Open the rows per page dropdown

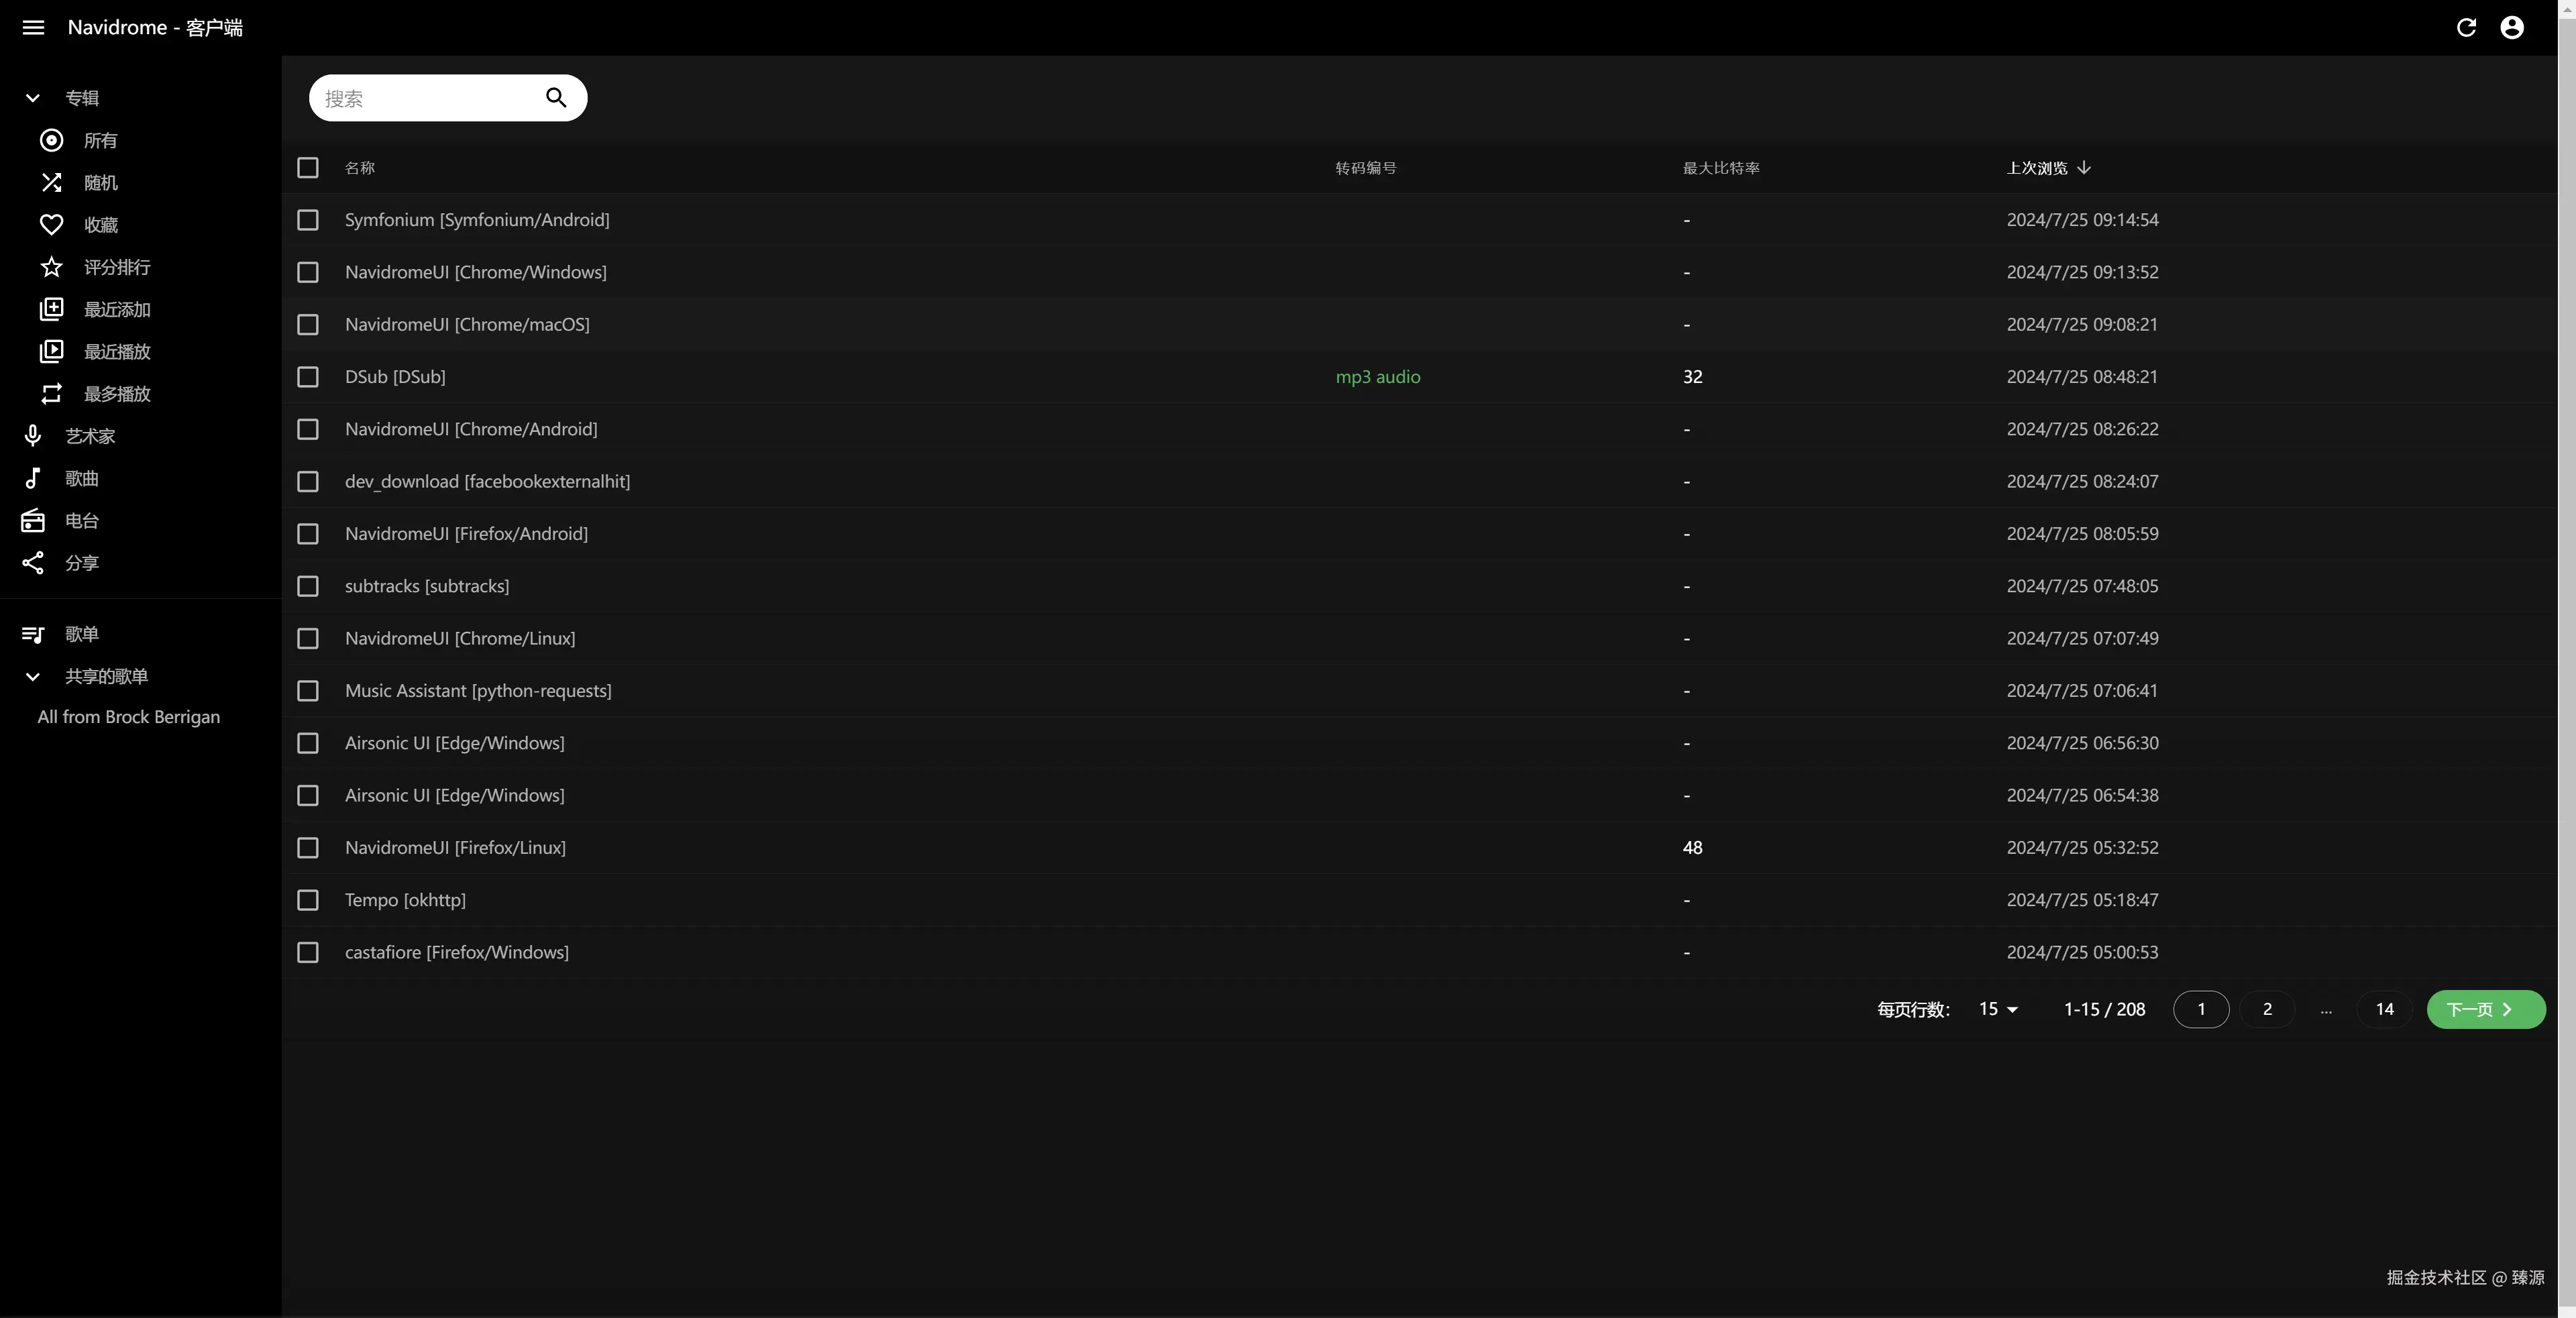tap(1998, 1009)
